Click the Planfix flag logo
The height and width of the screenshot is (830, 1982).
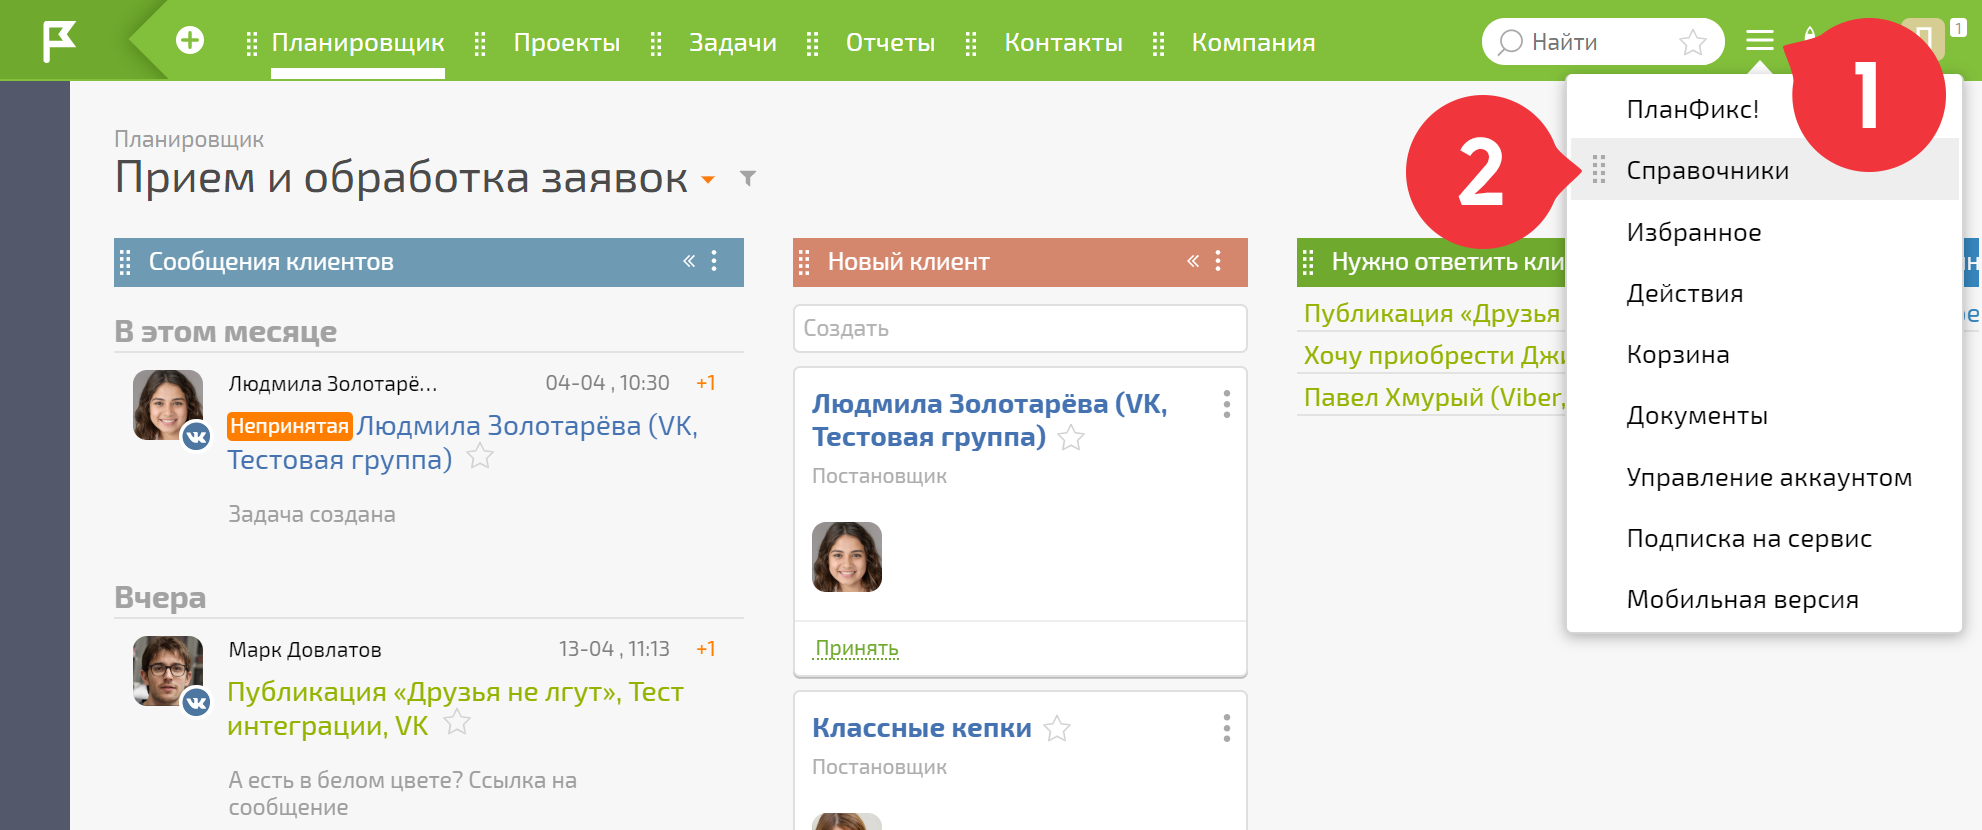coord(59,41)
